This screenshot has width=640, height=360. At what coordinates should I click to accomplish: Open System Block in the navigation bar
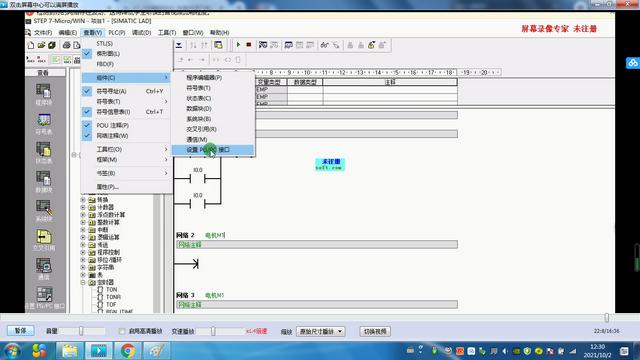(43, 211)
